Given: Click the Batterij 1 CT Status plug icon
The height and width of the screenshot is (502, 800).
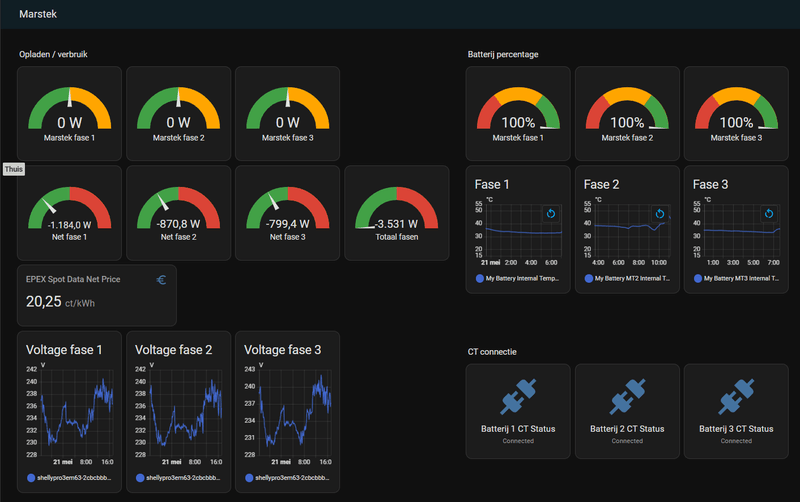Looking at the screenshot, I should click(518, 396).
